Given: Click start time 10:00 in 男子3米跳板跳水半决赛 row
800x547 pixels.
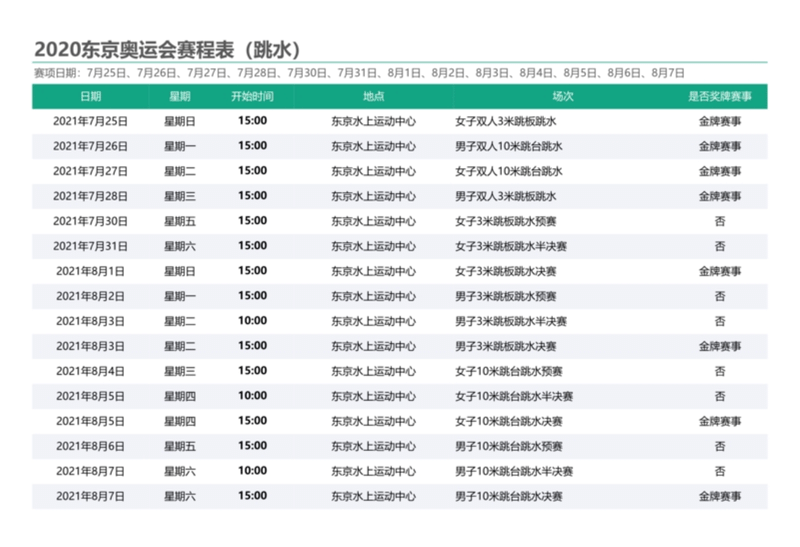Looking at the screenshot, I should 252,321.
